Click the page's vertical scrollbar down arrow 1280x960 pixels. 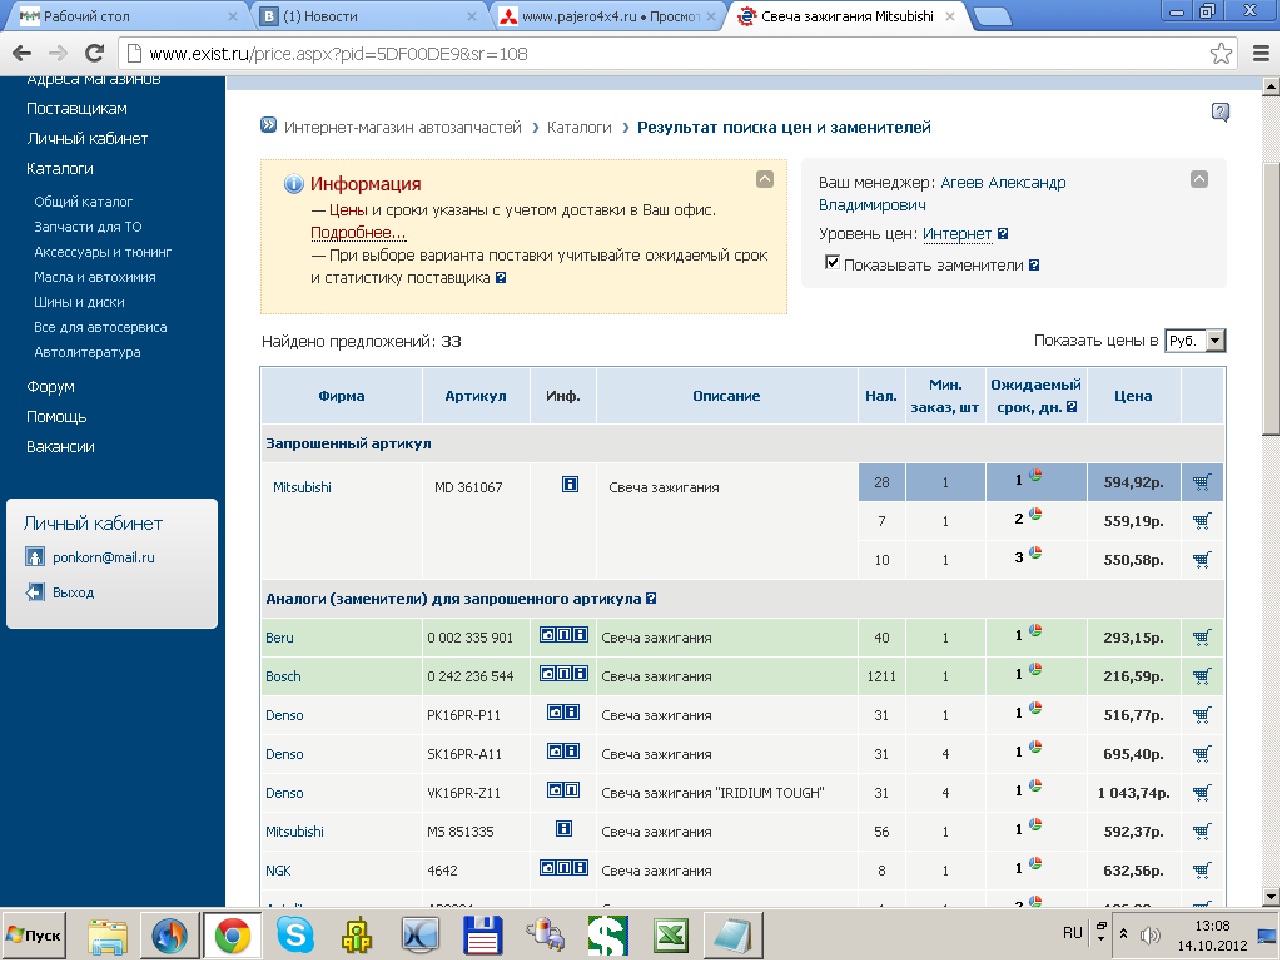[x=1271, y=897]
